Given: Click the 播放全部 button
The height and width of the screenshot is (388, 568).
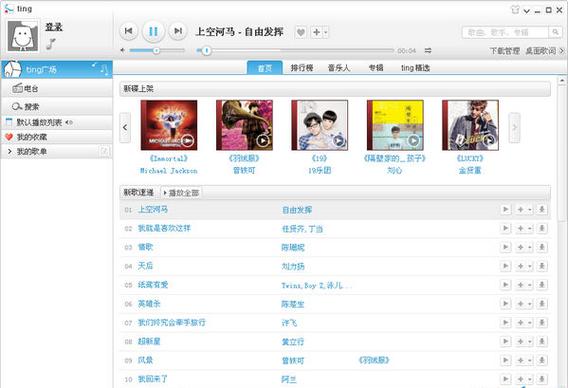Looking at the screenshot, I should (x=181, y=193).
